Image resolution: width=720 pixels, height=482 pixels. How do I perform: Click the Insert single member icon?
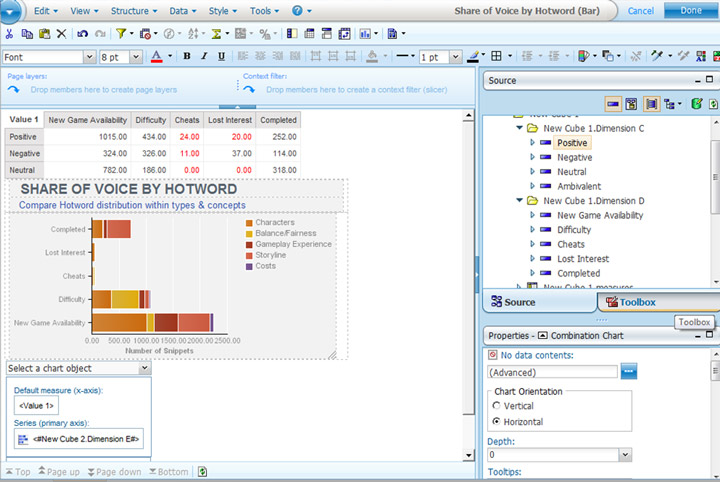coord(613,104)
